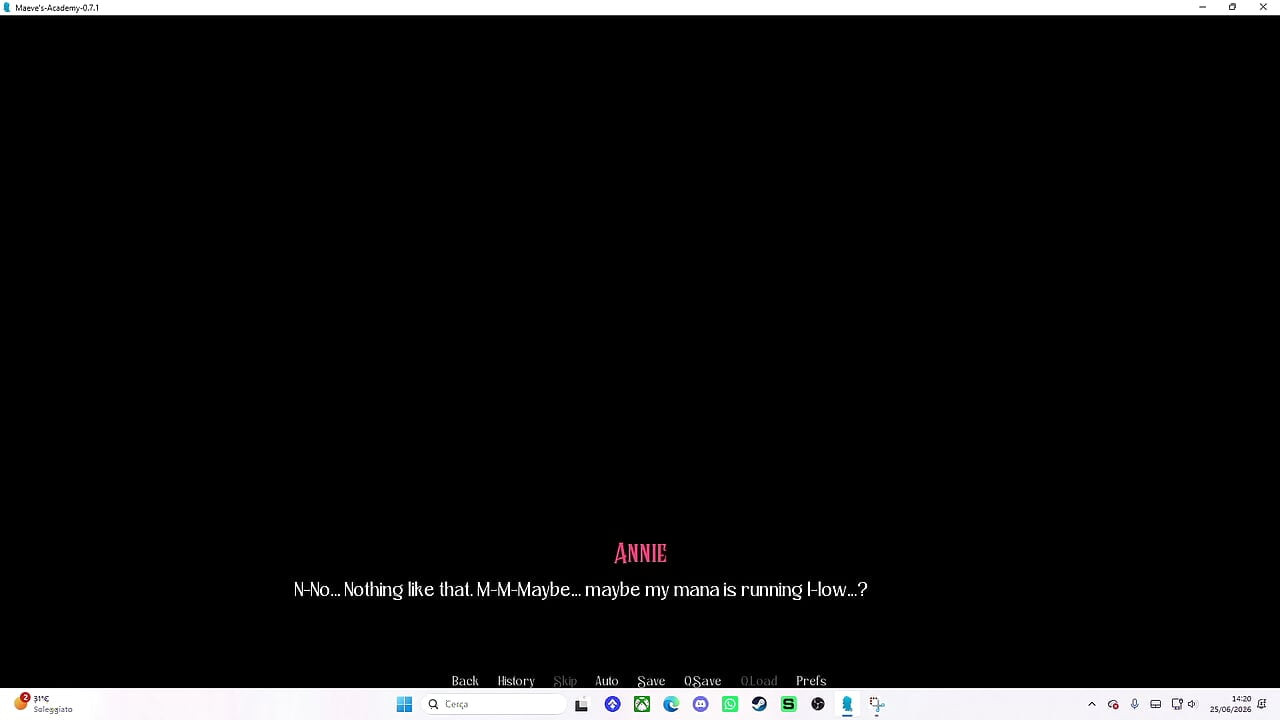Open Discord from taskbar
This screenshot has width=1280, height=720.
point(700,704)
